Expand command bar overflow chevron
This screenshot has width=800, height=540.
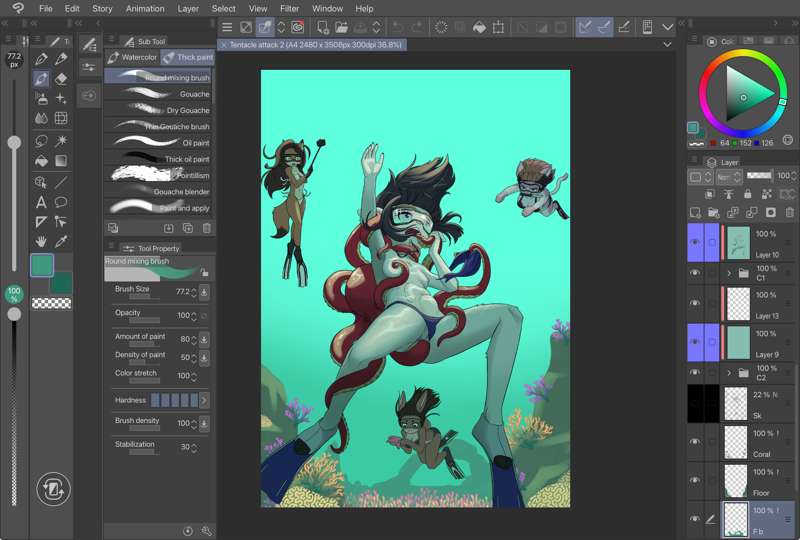[x=667, y=27]
